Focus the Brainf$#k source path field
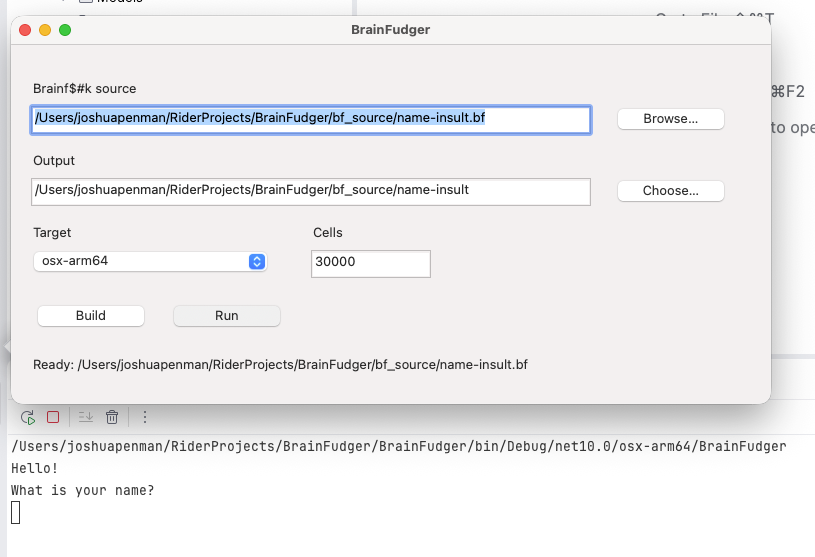The image size is (815, 557). [x=311, y=120]
